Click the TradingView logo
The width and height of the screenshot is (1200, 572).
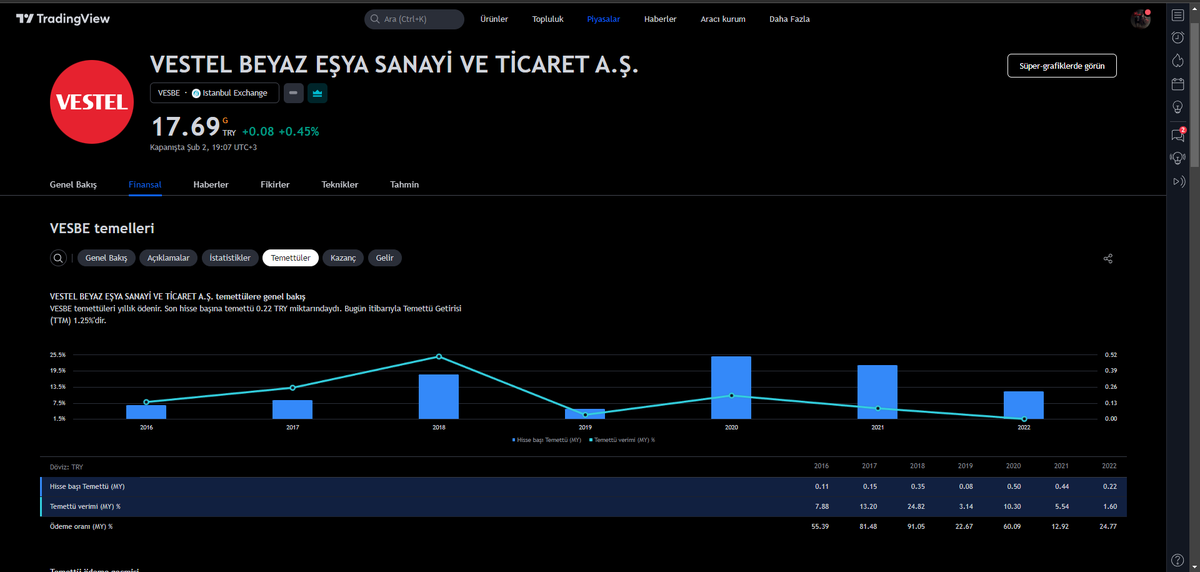coord(63,19)
